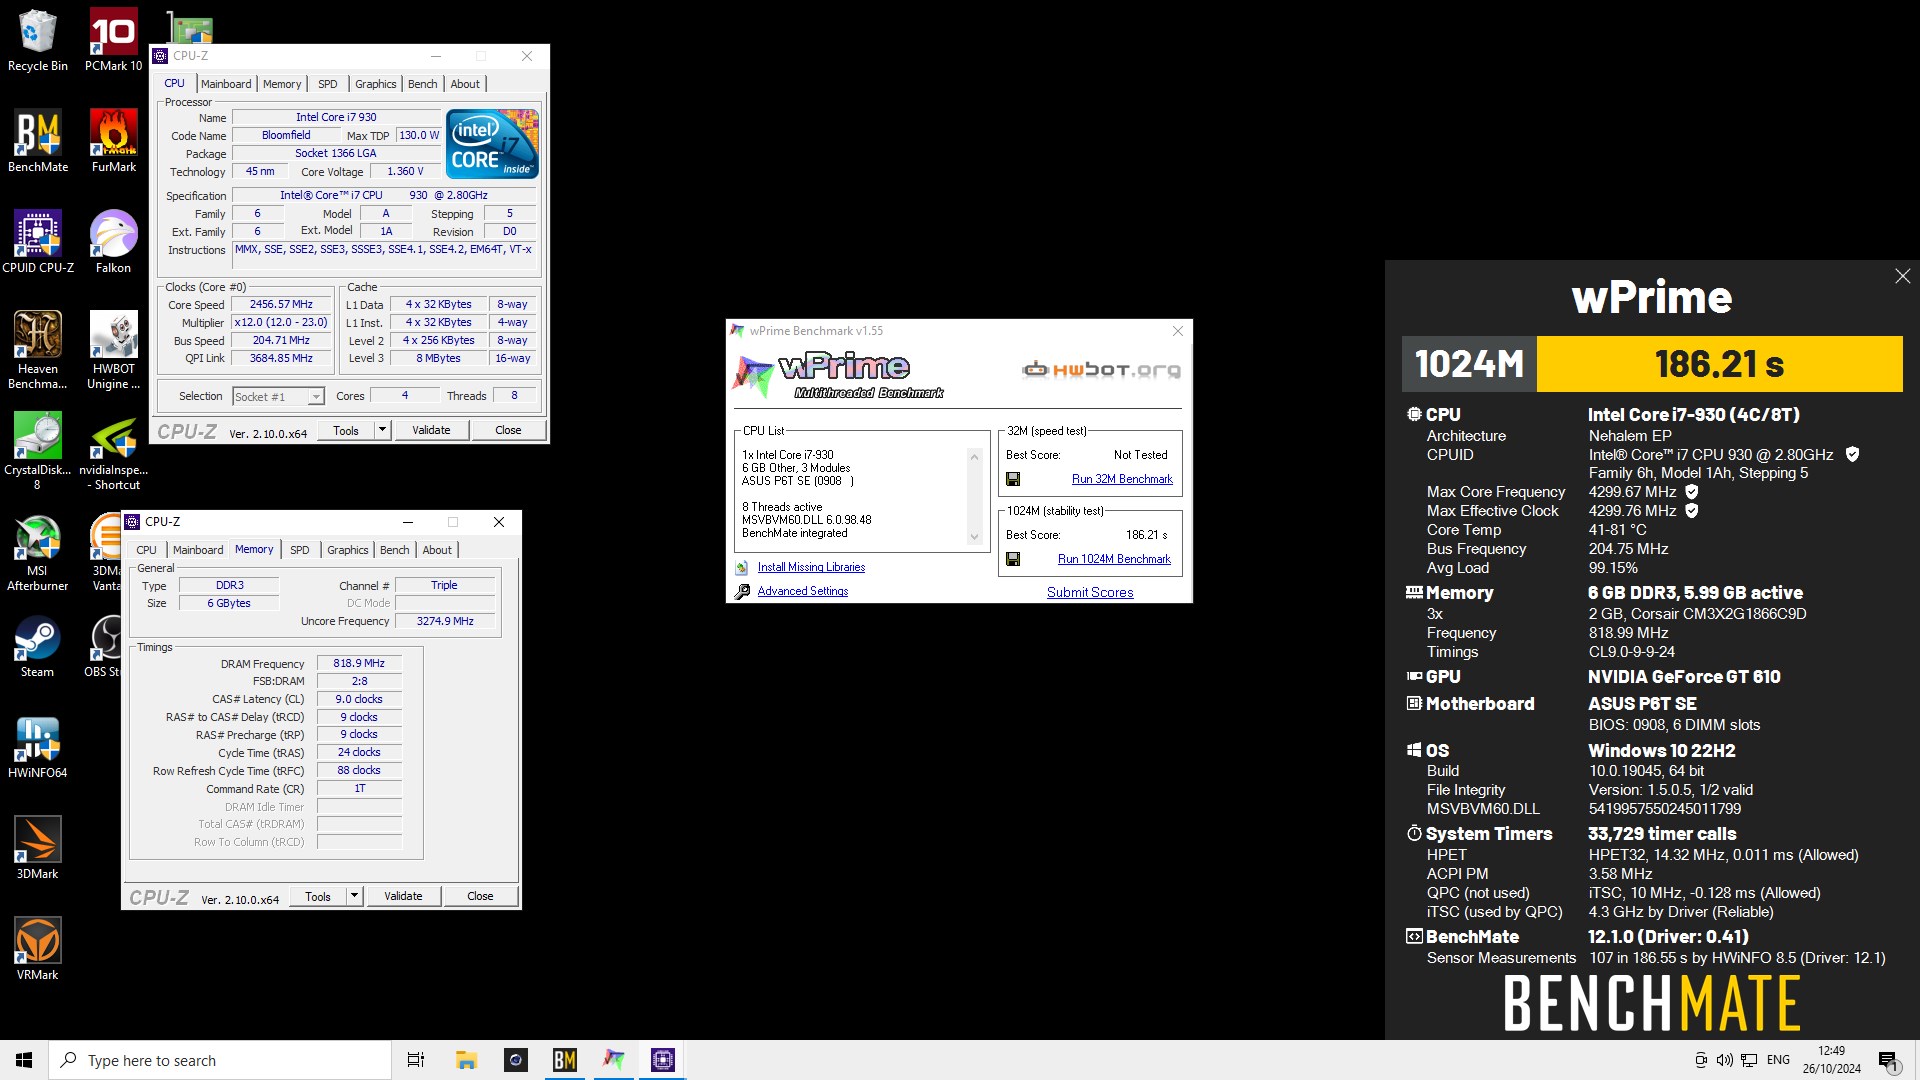Expand Tools dropdown in upper CPU-Z window

(x=382, y=430)
